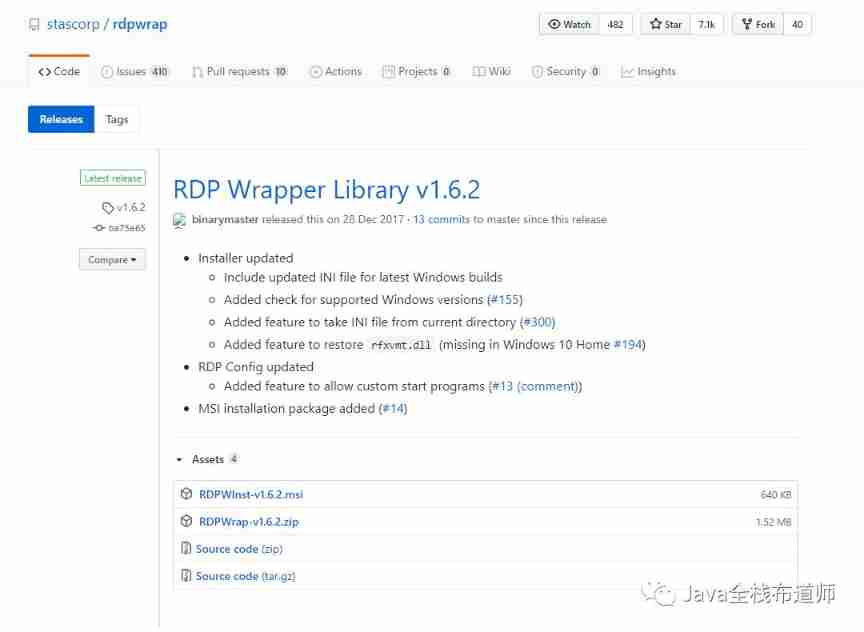The image size is (864, 632).
Task: Open the Insights tab
Action: pyautogui.click(x=649, y=72)
